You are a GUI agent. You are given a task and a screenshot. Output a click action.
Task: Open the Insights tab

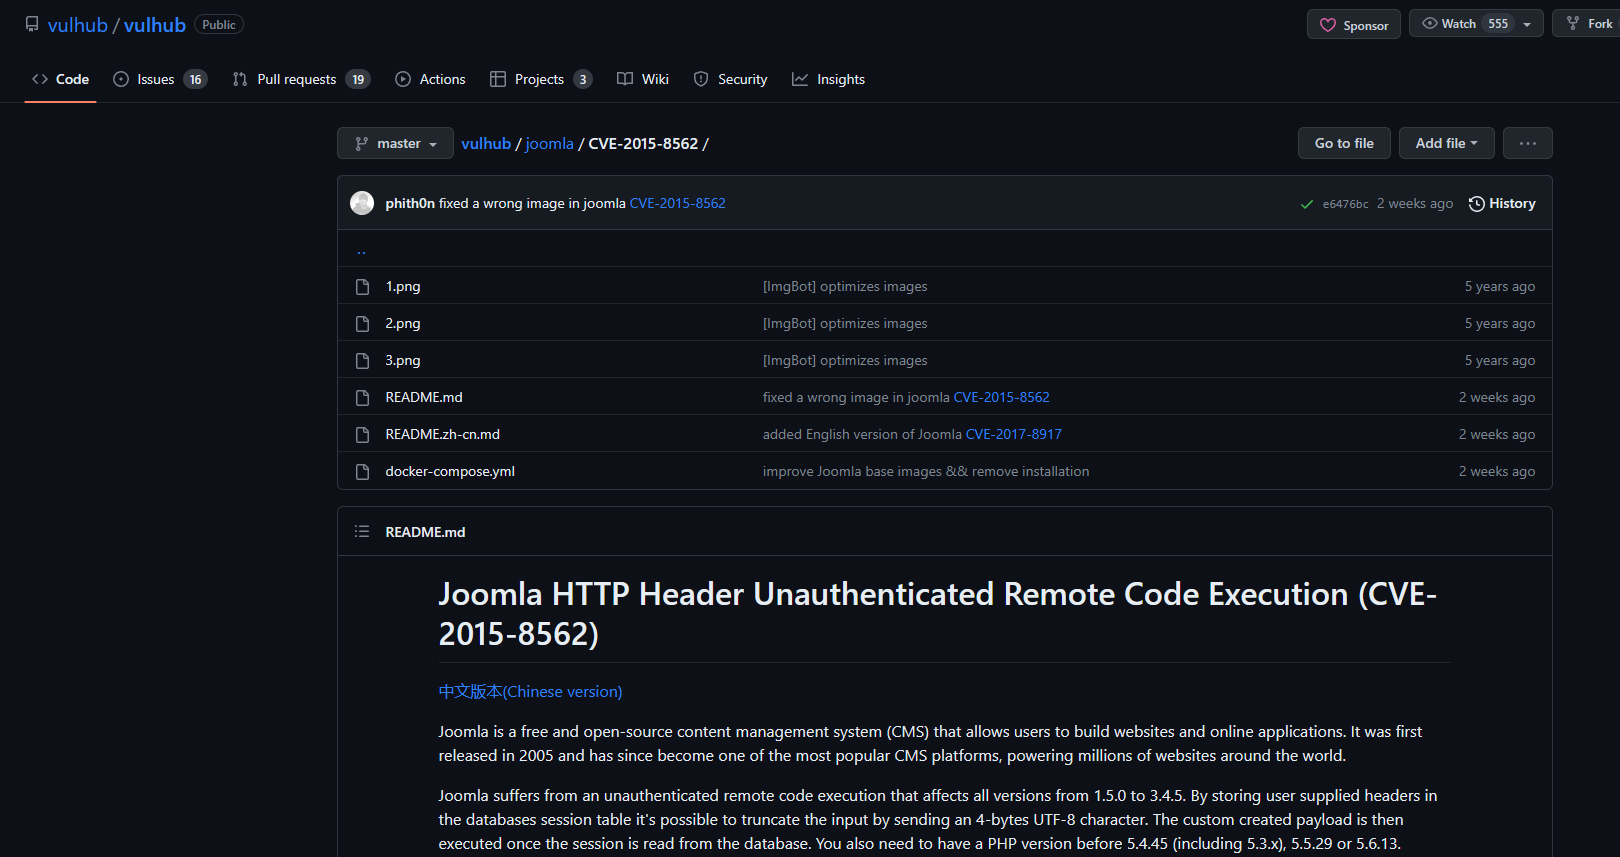click(x=828, y=79)
